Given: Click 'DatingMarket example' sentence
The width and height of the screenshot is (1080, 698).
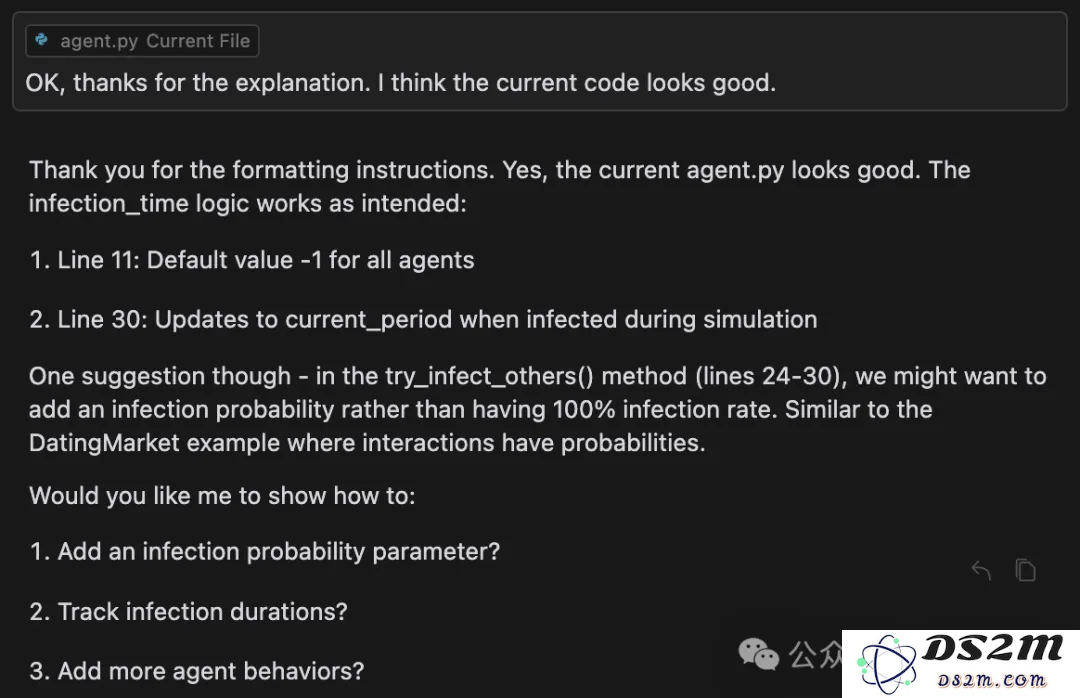Looking at the screenshot, I should coord(367,442).
